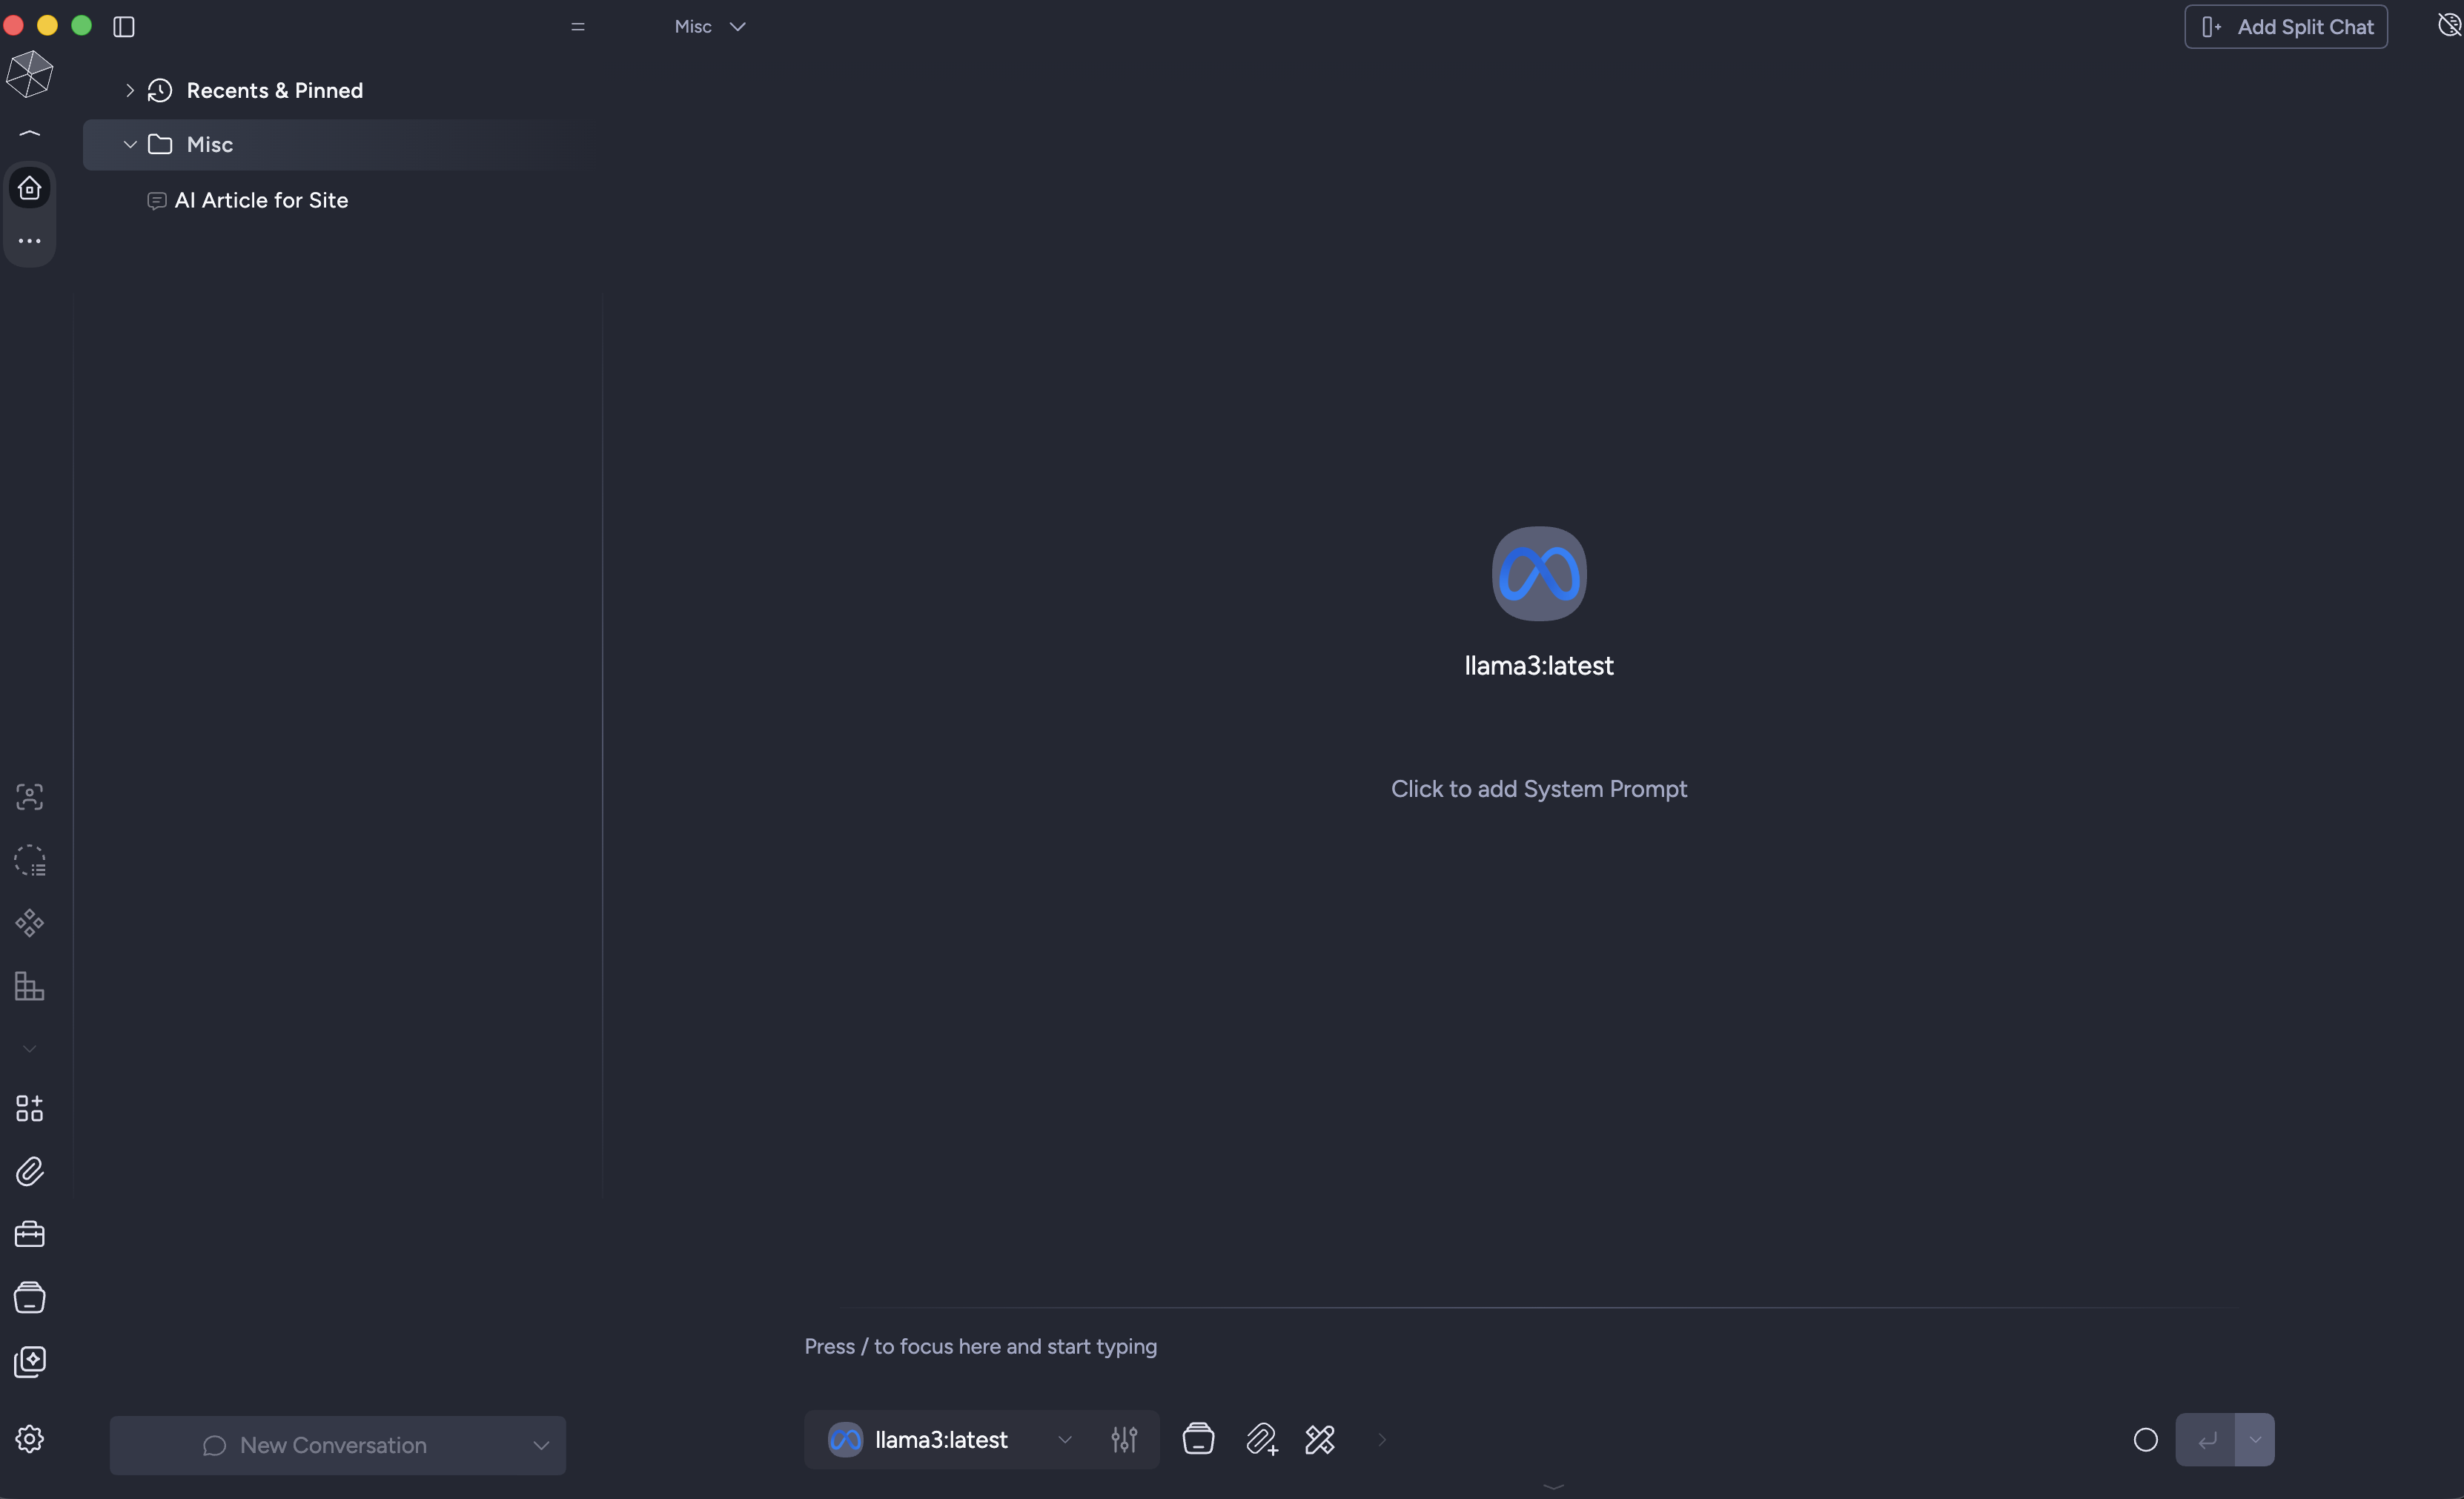2464x1499 pixels.
Task: Open the add-widgets grid plus icon
Action: pos(30,1108)
